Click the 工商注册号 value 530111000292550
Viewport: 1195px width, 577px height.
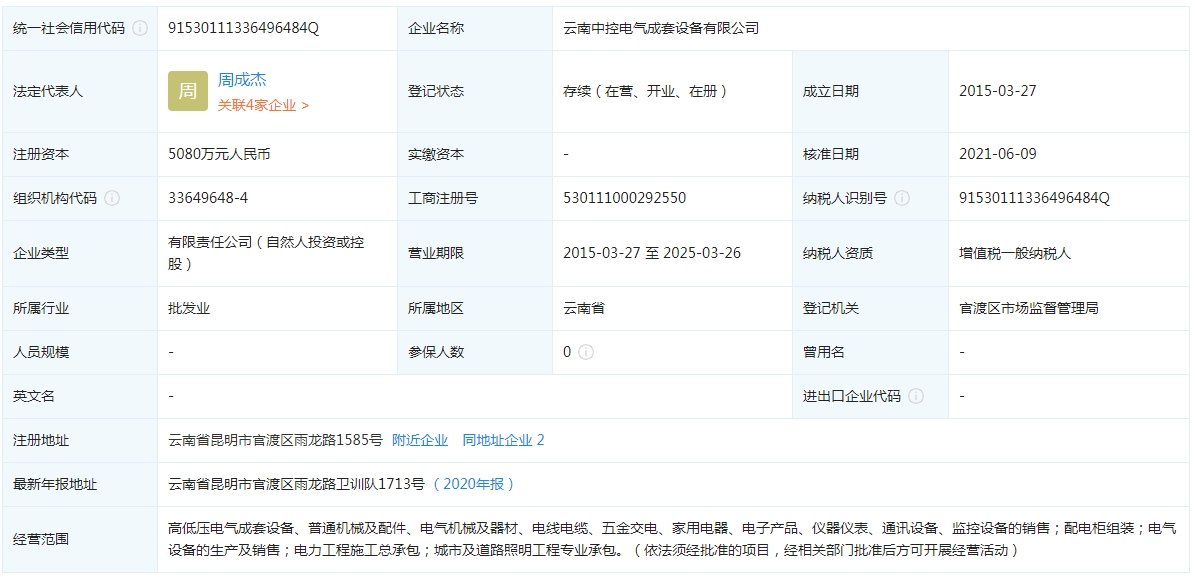(624, 198)
